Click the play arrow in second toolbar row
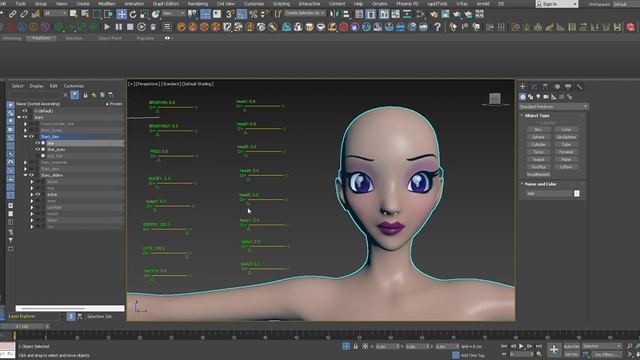 pos(107,27)
